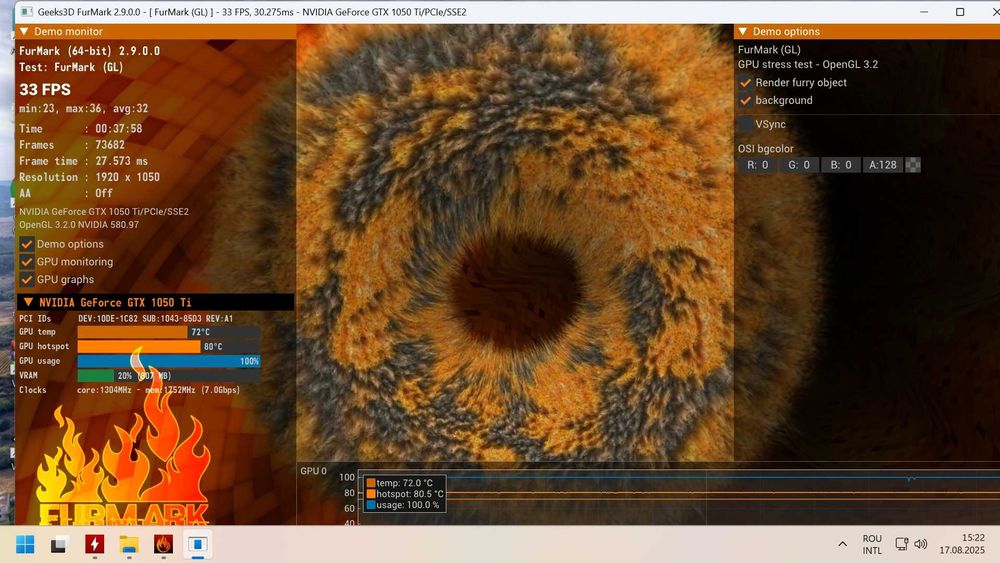The image size is (1000, 563).
Task: Click the Clocks core:1304MHz row
Action: [x=129, y=390]
